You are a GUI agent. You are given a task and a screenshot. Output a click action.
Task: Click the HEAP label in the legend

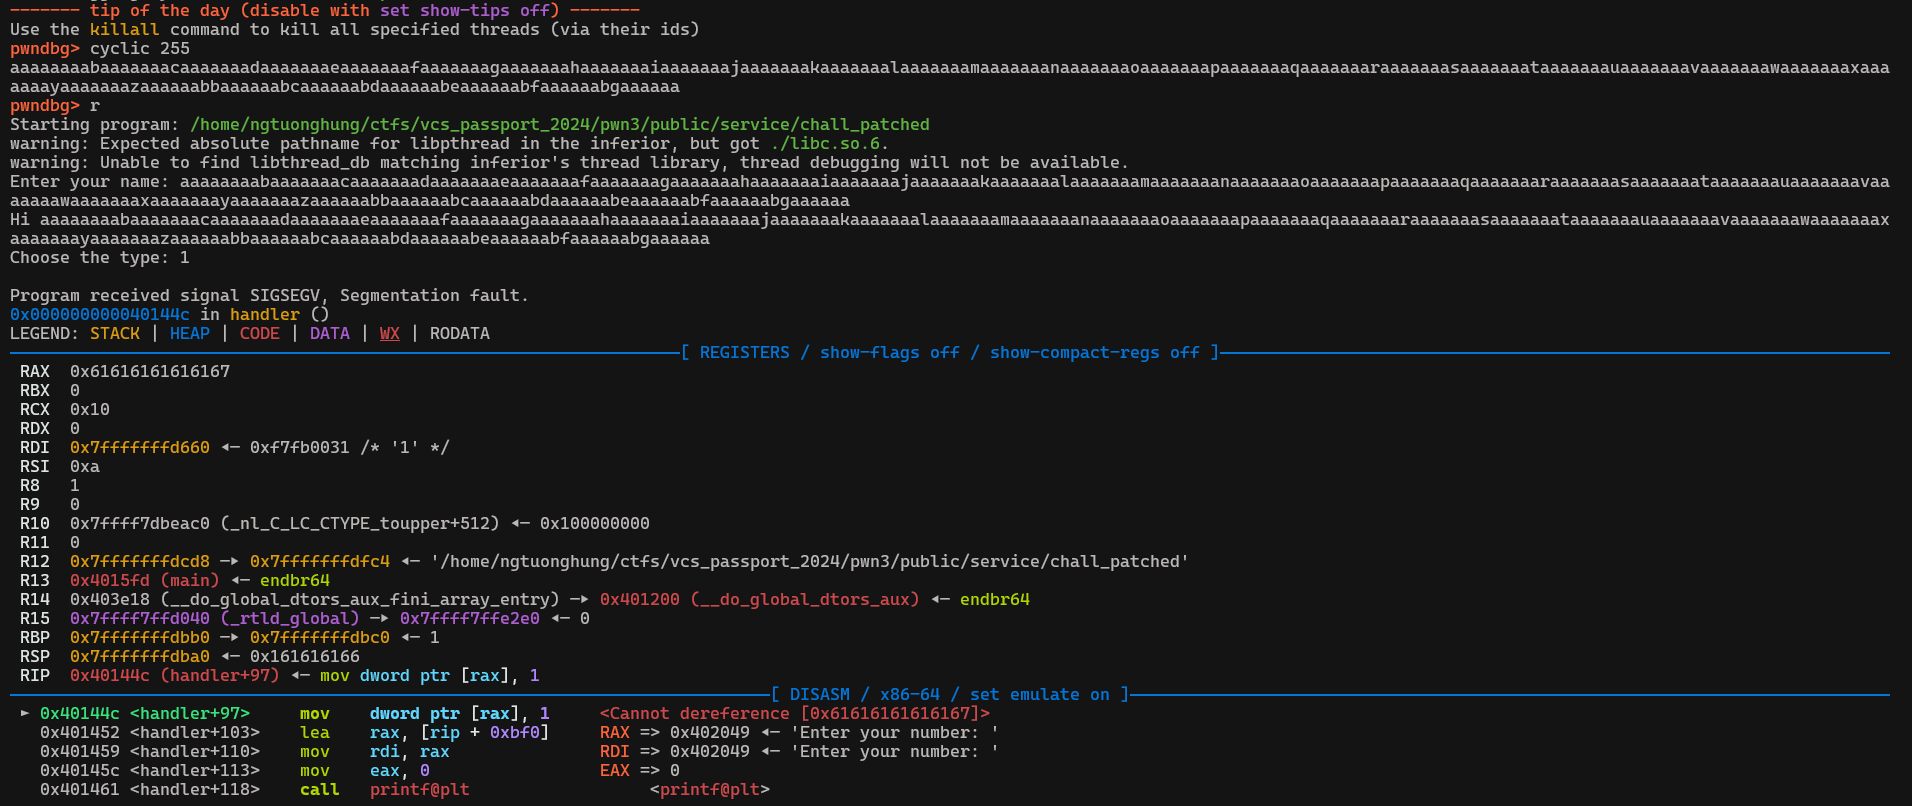[x=190, y=333]
